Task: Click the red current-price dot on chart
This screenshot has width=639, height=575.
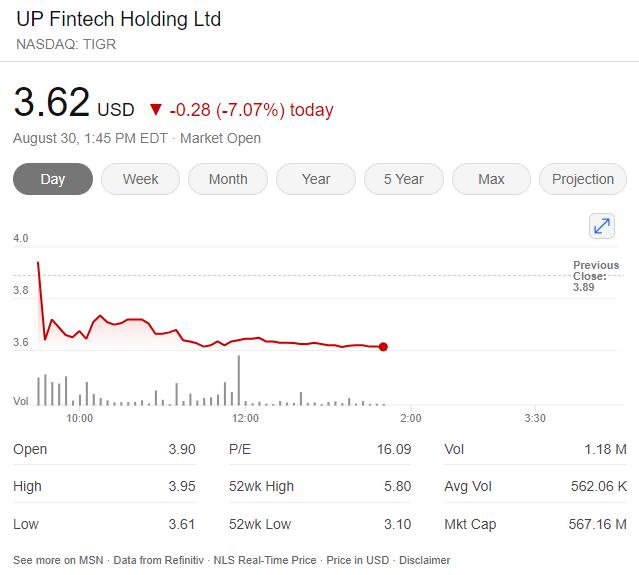Action: (383, 347)
